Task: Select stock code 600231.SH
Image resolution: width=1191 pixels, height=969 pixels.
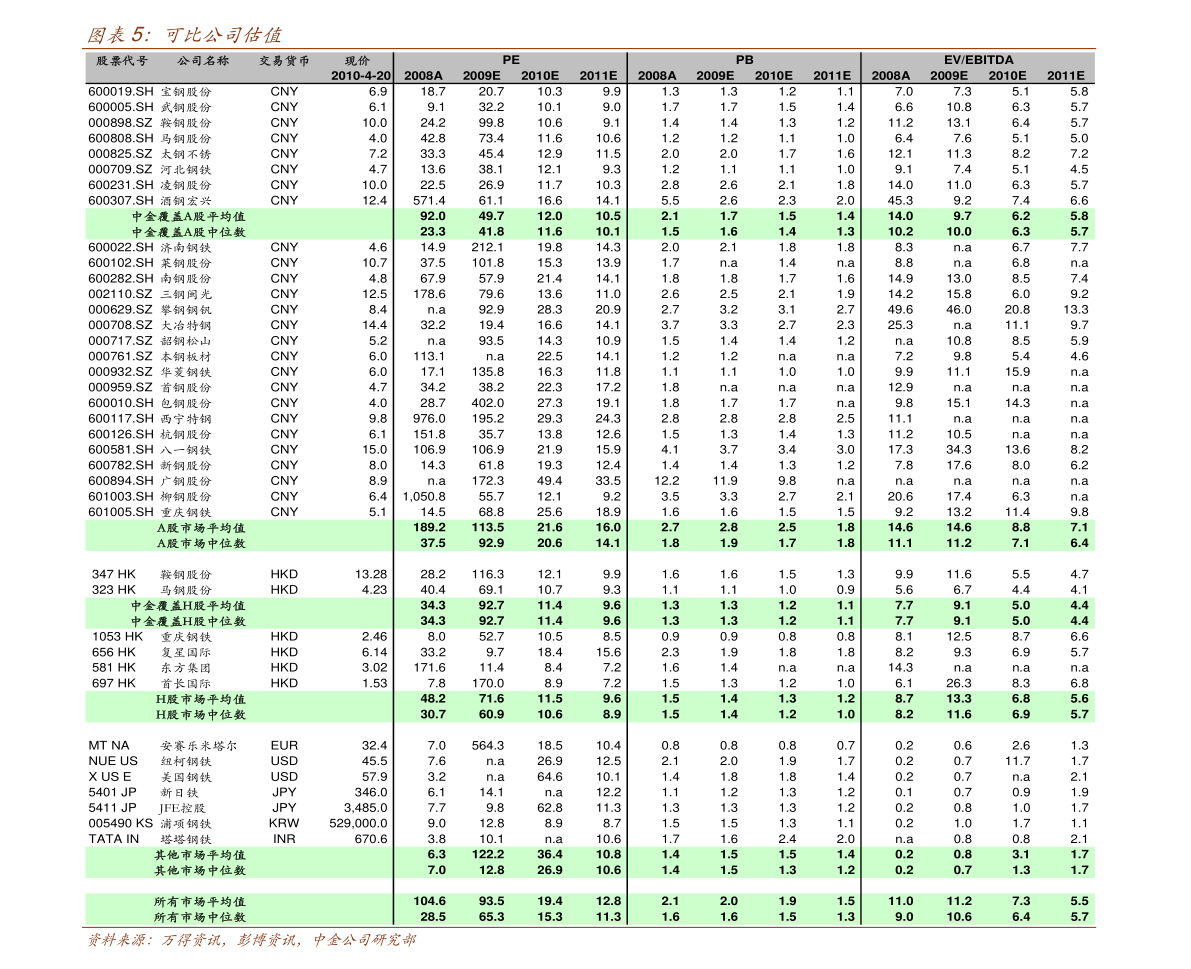Action: 120,185
